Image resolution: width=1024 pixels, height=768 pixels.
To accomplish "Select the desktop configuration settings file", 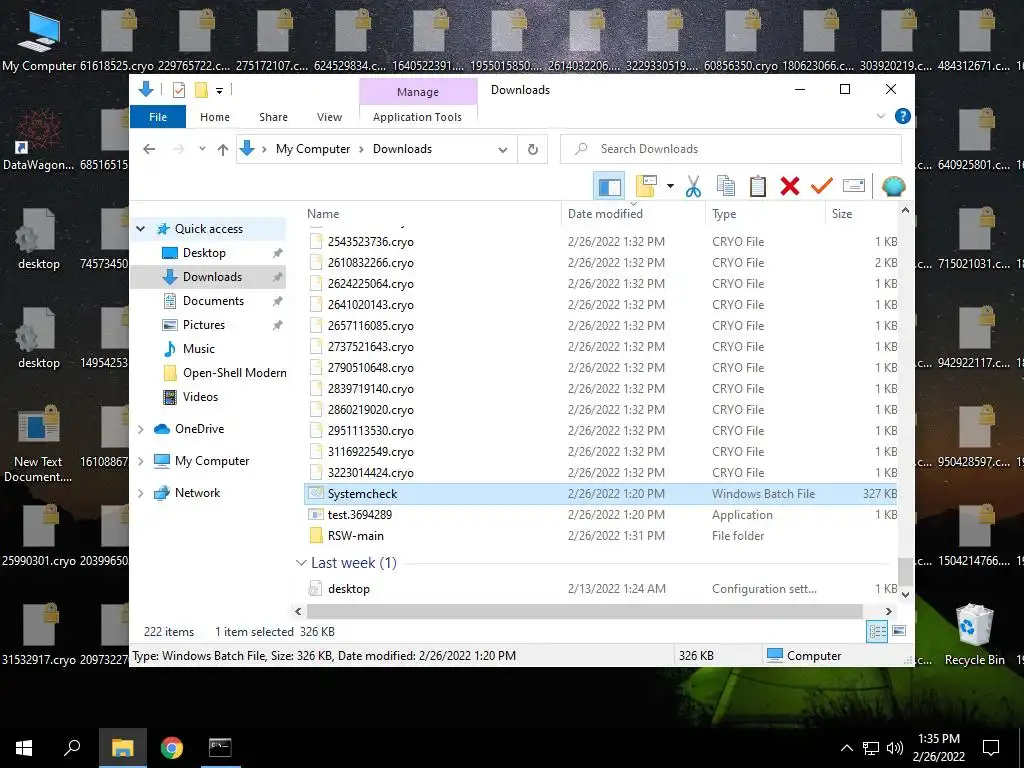I will pos(601,589).
